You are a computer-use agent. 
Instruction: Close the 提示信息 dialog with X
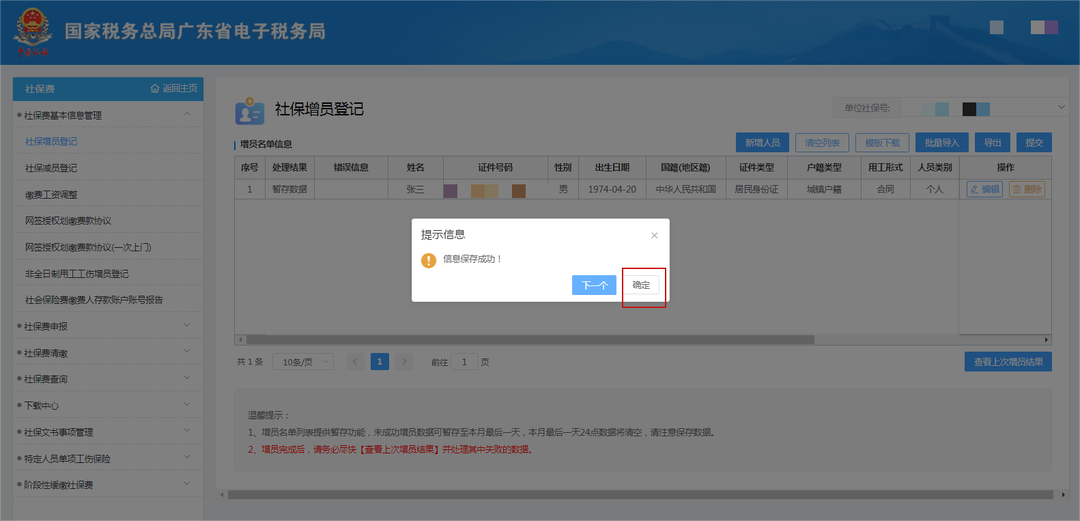point(654,235)
